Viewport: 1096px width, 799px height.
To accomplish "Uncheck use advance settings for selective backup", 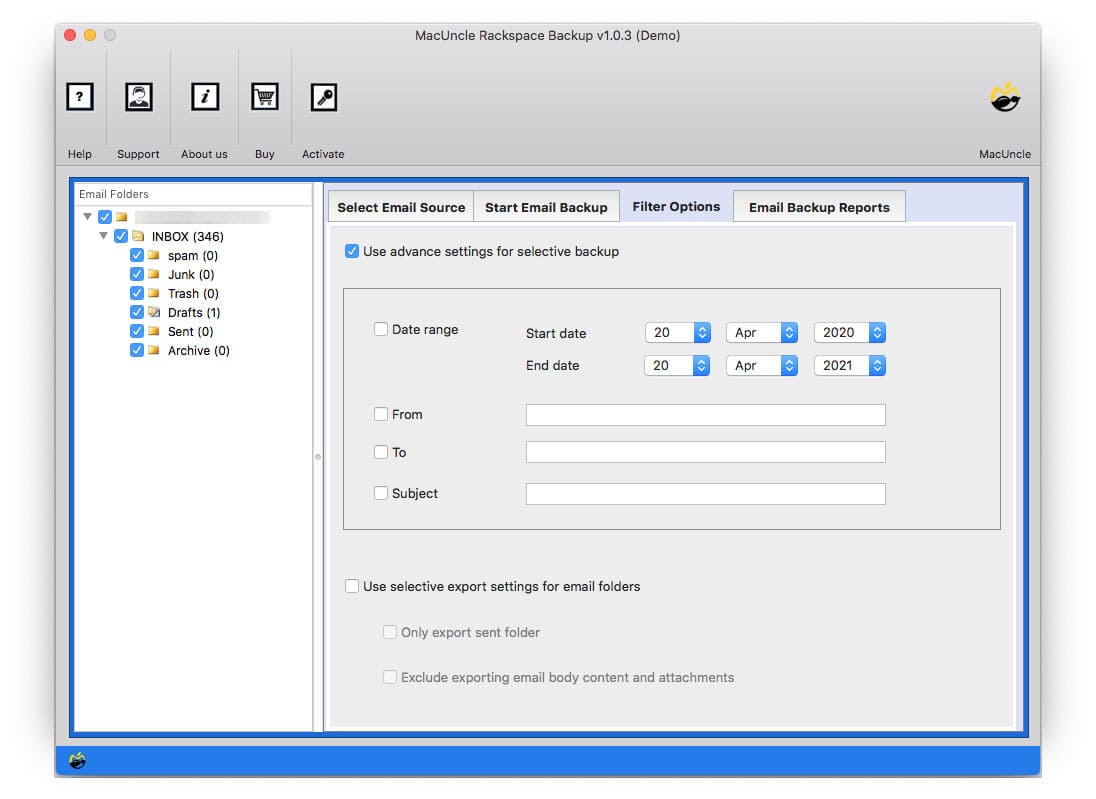I will click(x=352, y=251).
